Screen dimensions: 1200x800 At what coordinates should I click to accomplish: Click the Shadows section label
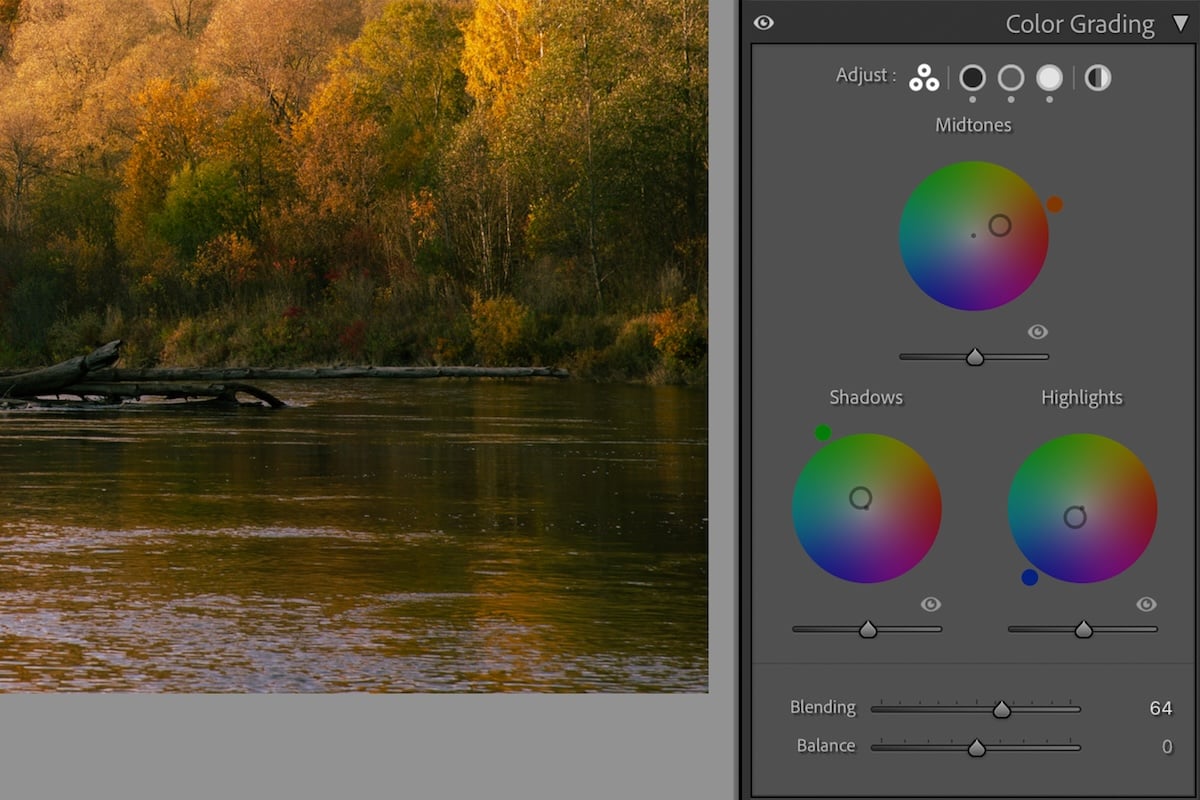pos(866,397)
